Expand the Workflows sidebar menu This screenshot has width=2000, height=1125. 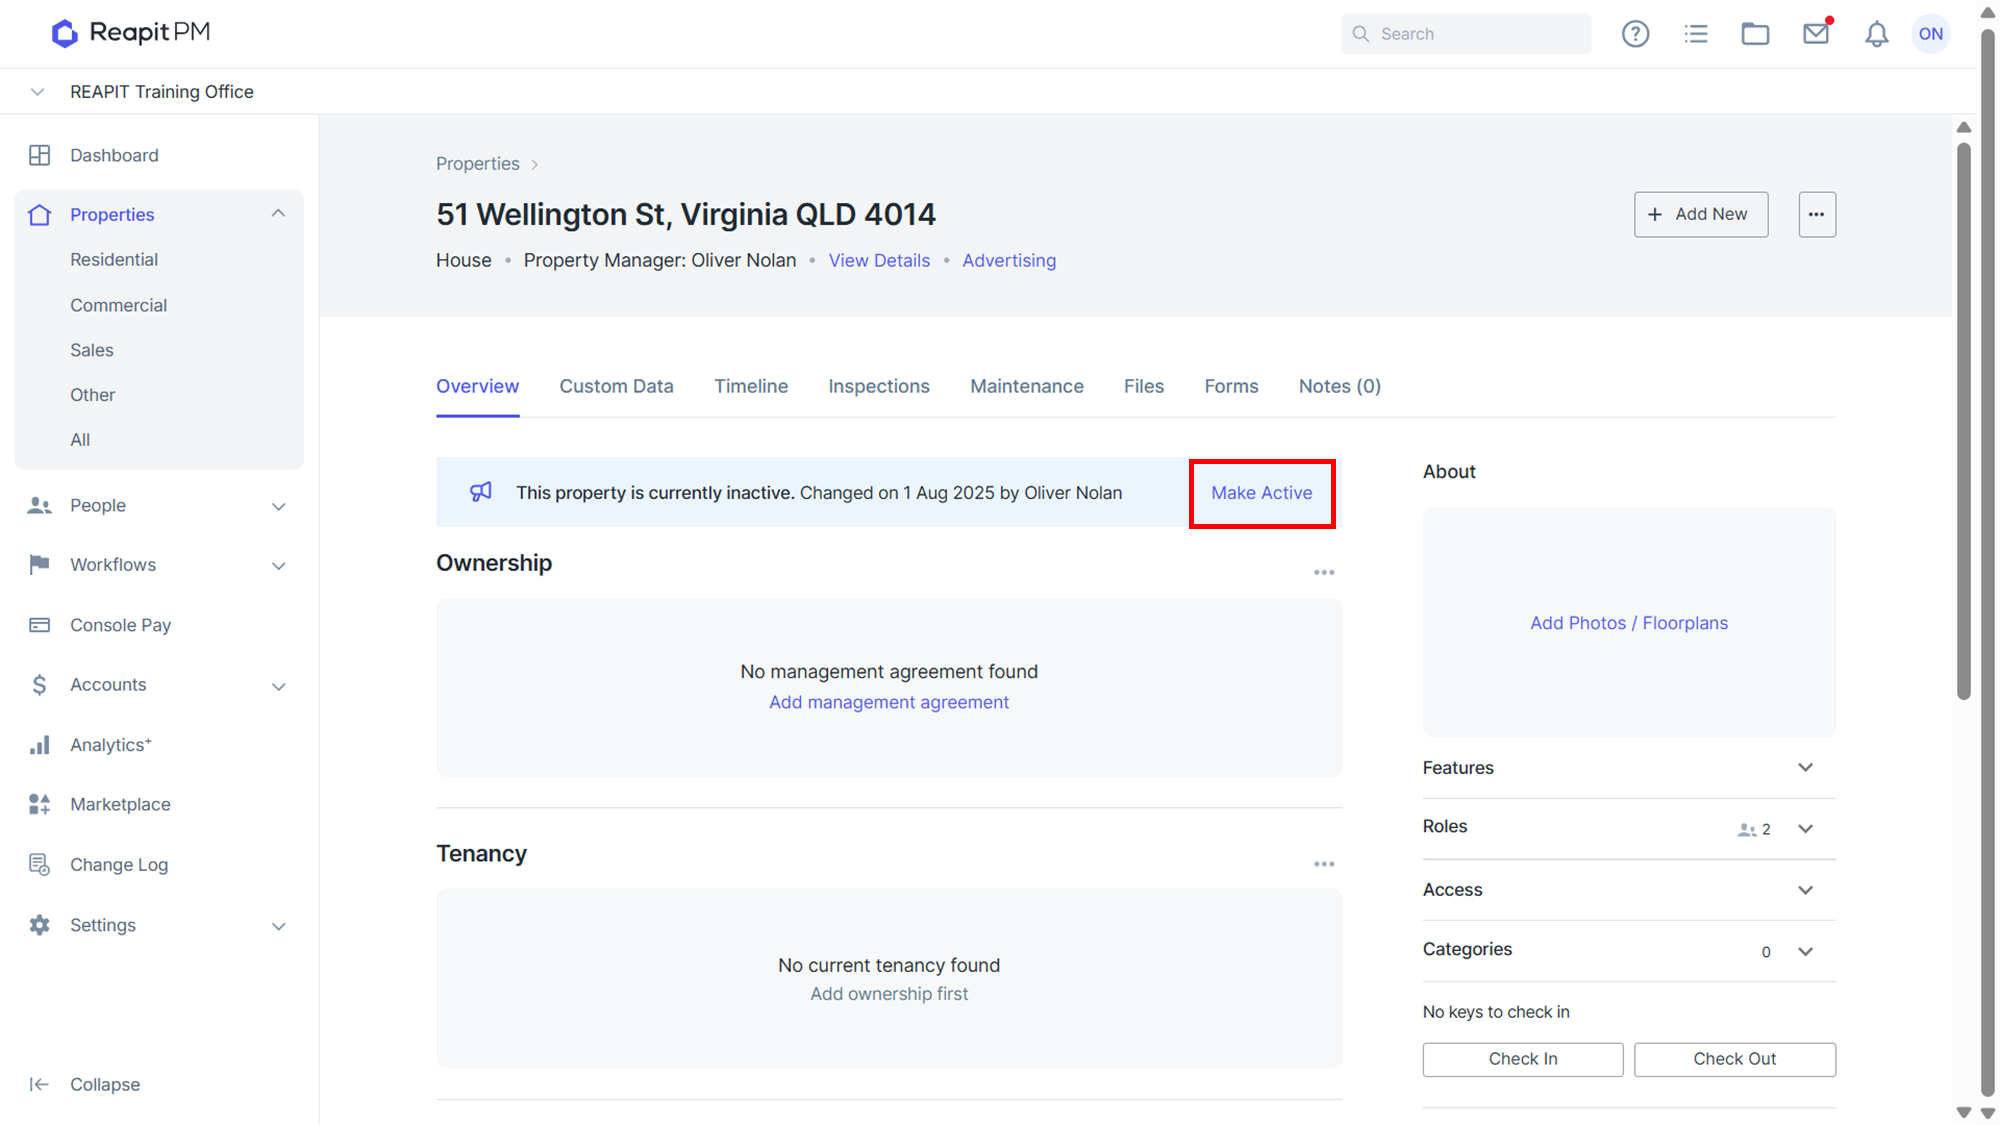[279, 565]
